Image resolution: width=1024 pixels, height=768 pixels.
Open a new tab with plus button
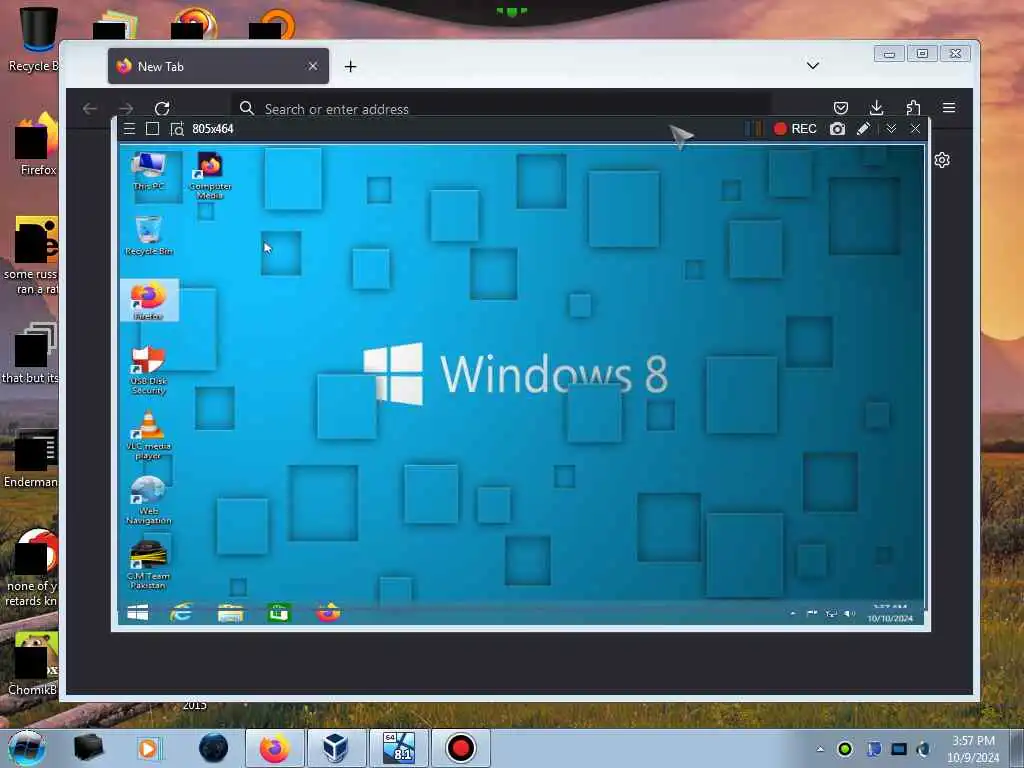(351, 66)
